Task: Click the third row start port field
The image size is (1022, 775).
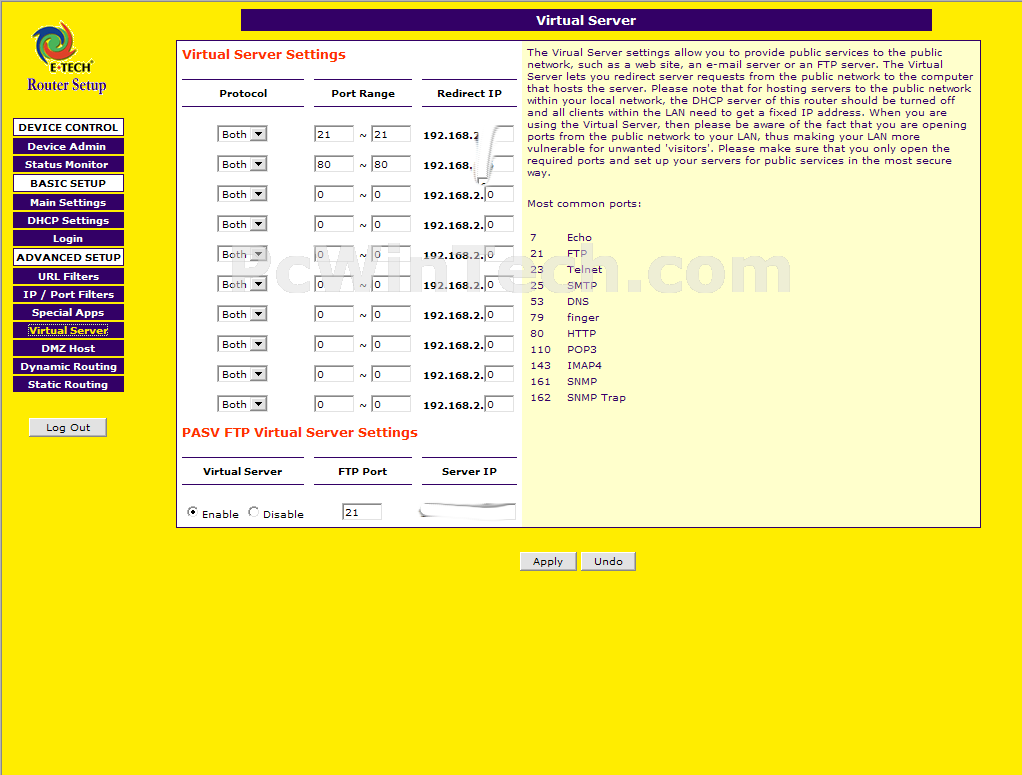Action: (334, 194)
